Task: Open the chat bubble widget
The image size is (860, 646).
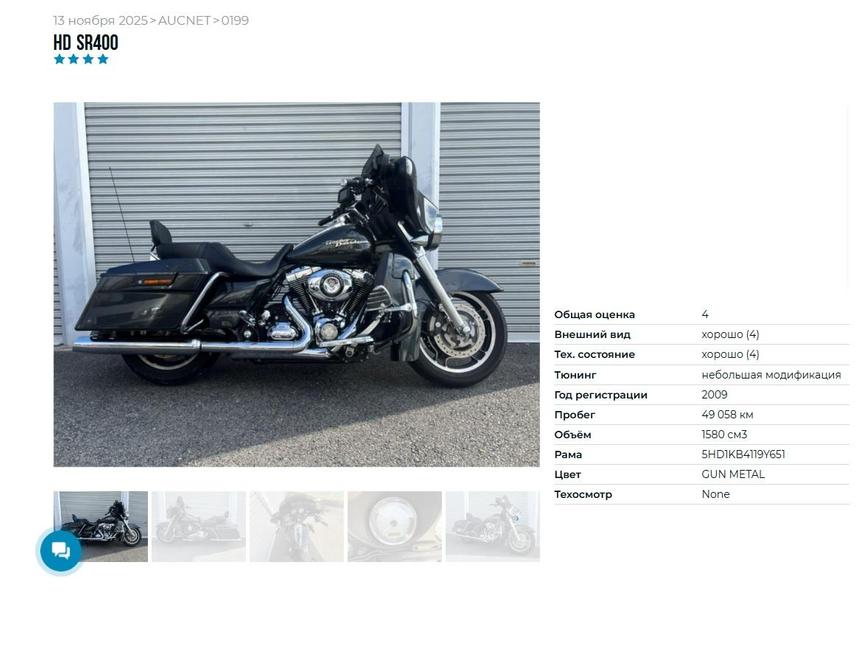Action: click(x=61, y=551)
